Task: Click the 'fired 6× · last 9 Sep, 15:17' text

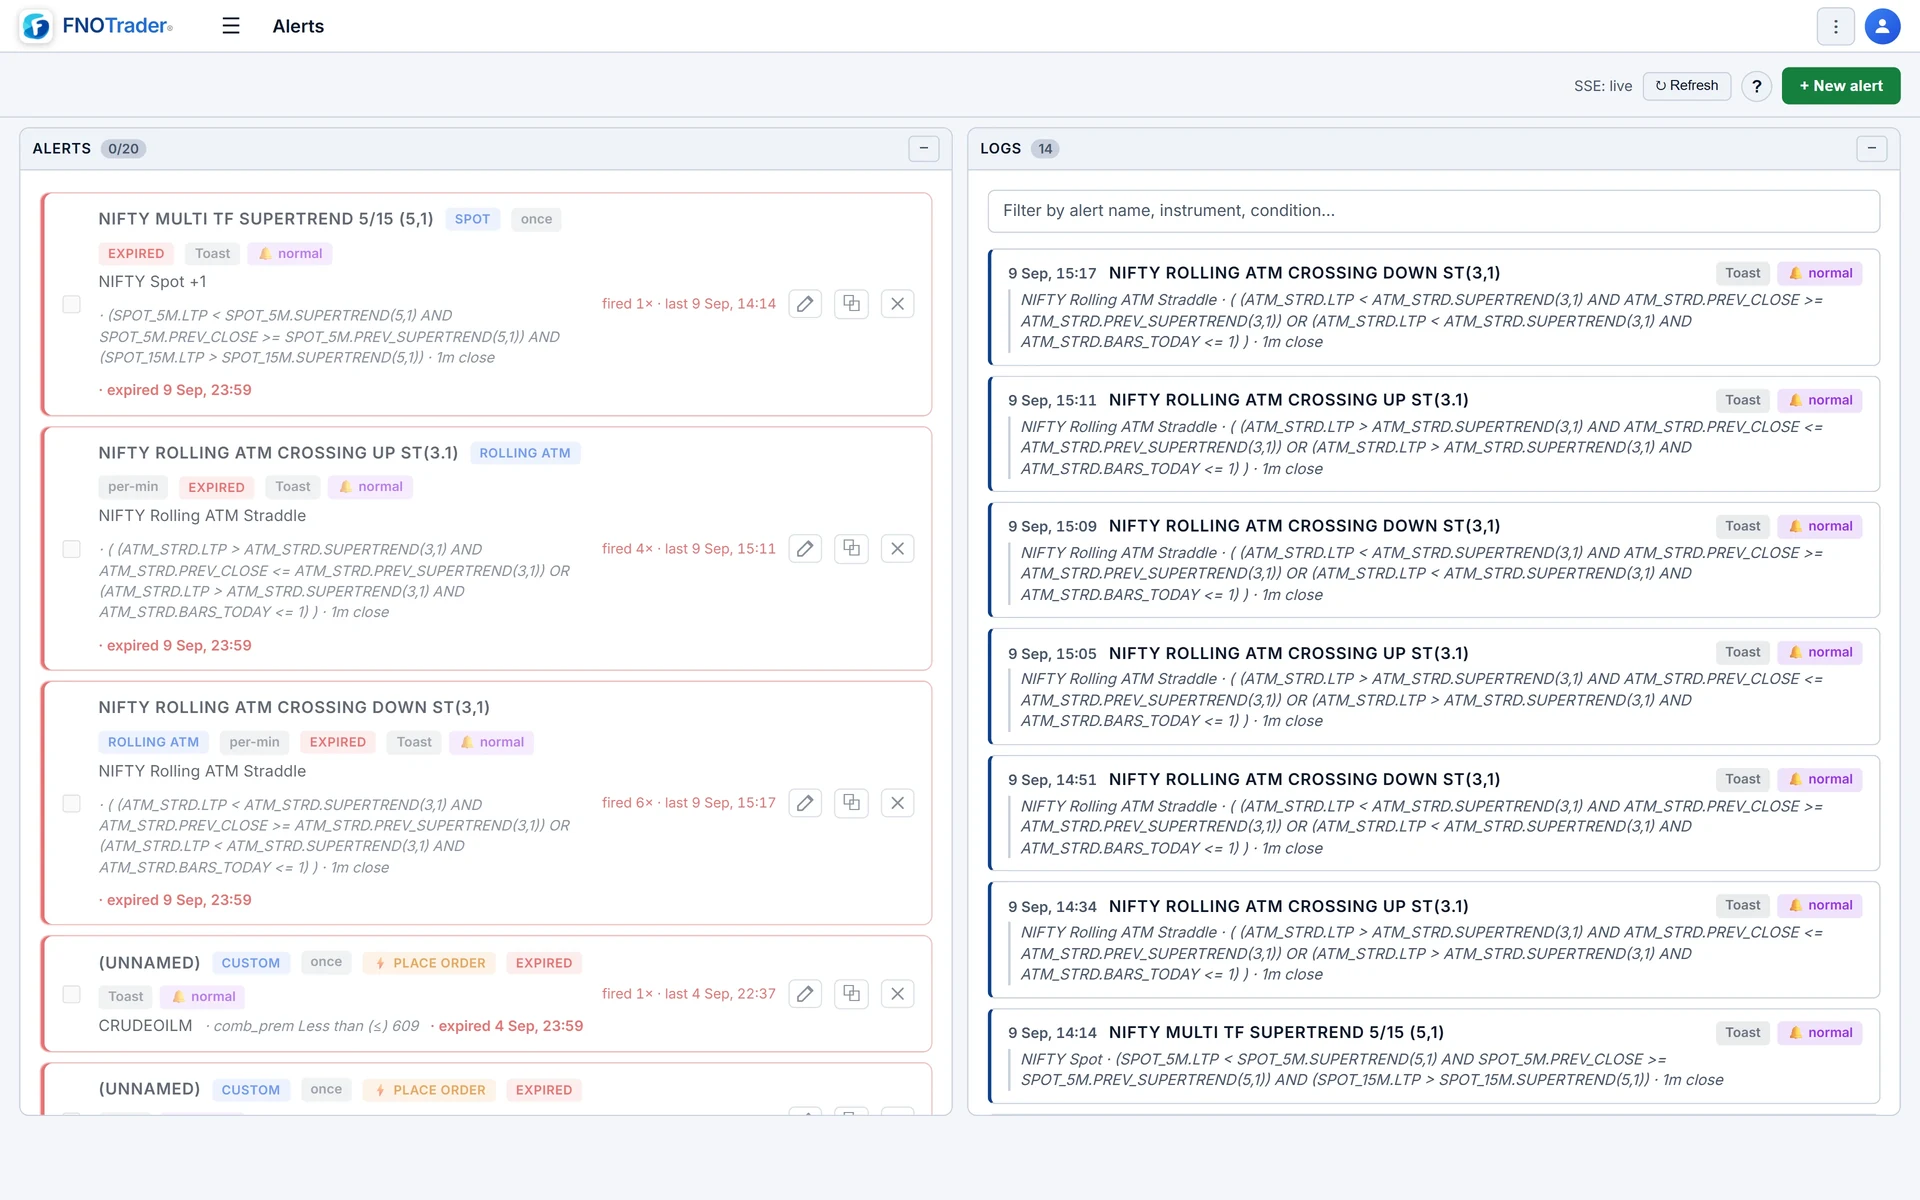Action: coord(689,803)
